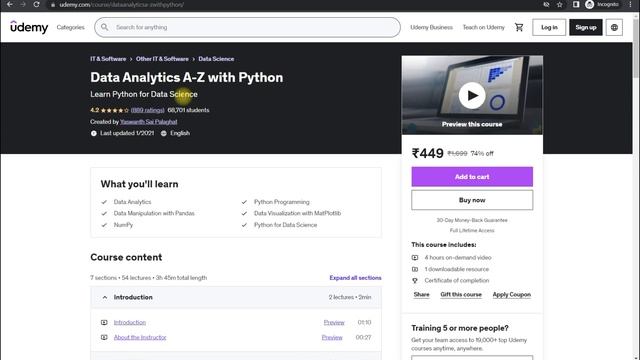Click the ₹449 price text
Viewport: 640px width, 360px height.
pos(427,153)
